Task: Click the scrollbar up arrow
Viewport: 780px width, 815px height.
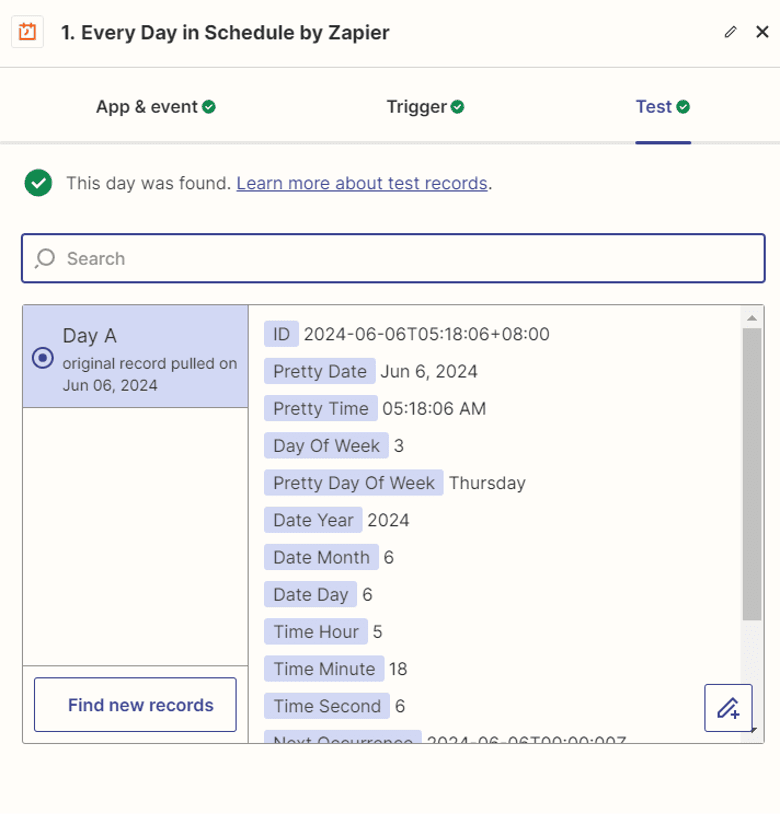Action: [x=752, y=318]
